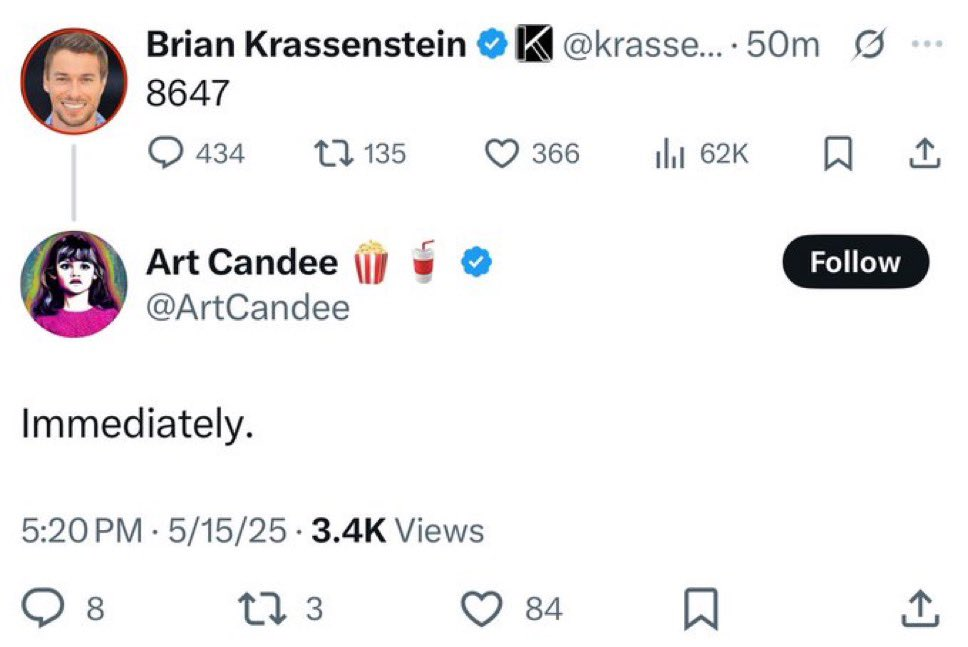Follow Art Candee
Viewport: 968px width, 647px height.
tap(856, 262)
